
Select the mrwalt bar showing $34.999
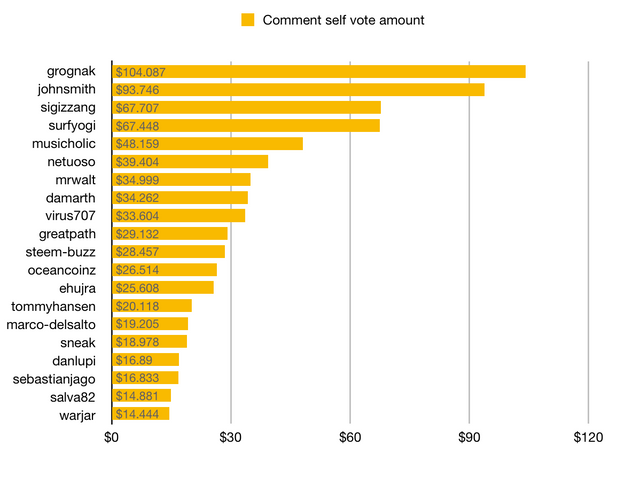[x=181, y=180]
